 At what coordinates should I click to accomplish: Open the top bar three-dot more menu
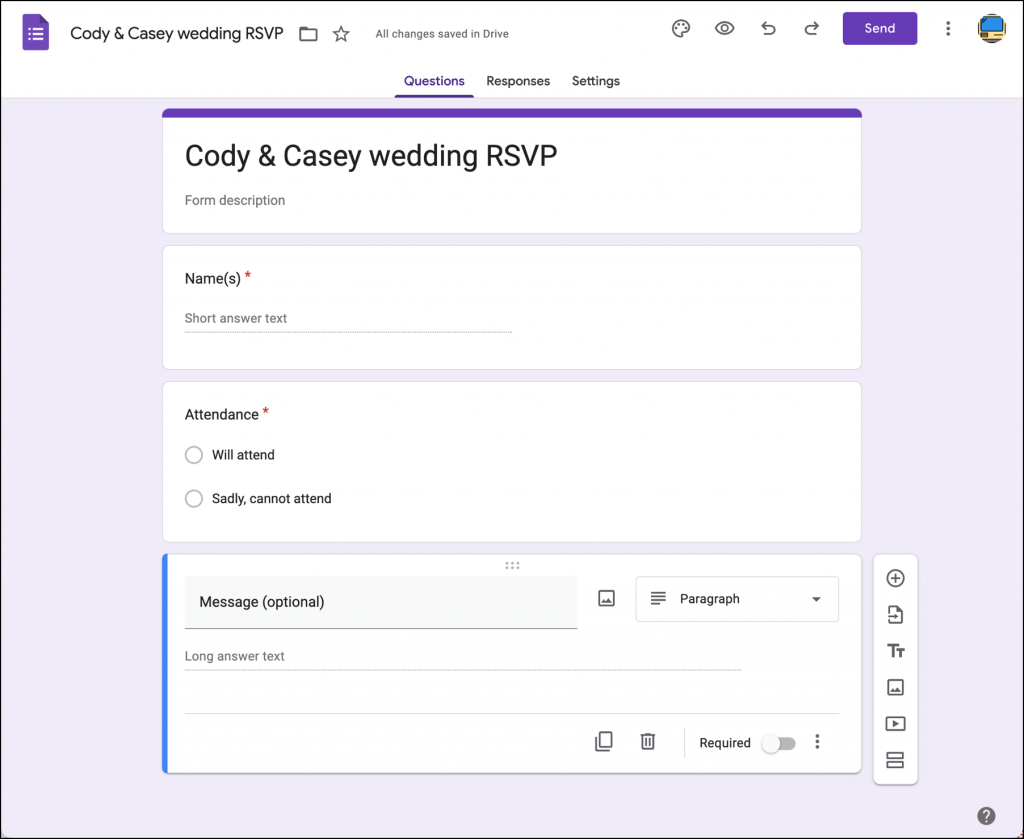948,29
